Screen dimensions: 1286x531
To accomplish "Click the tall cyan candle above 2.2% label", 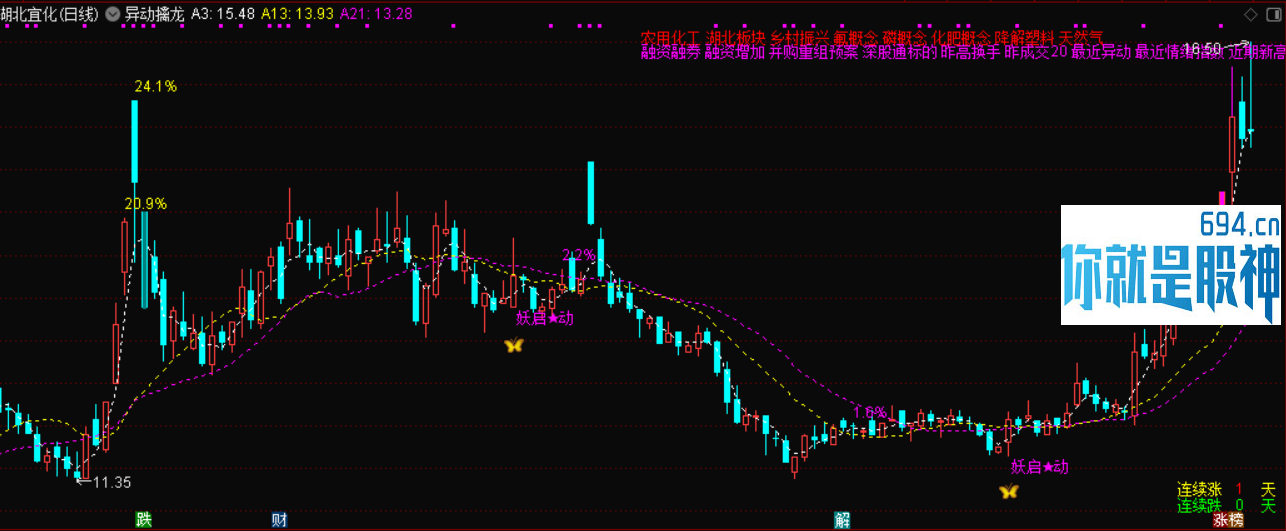I will tap(591, 193).
